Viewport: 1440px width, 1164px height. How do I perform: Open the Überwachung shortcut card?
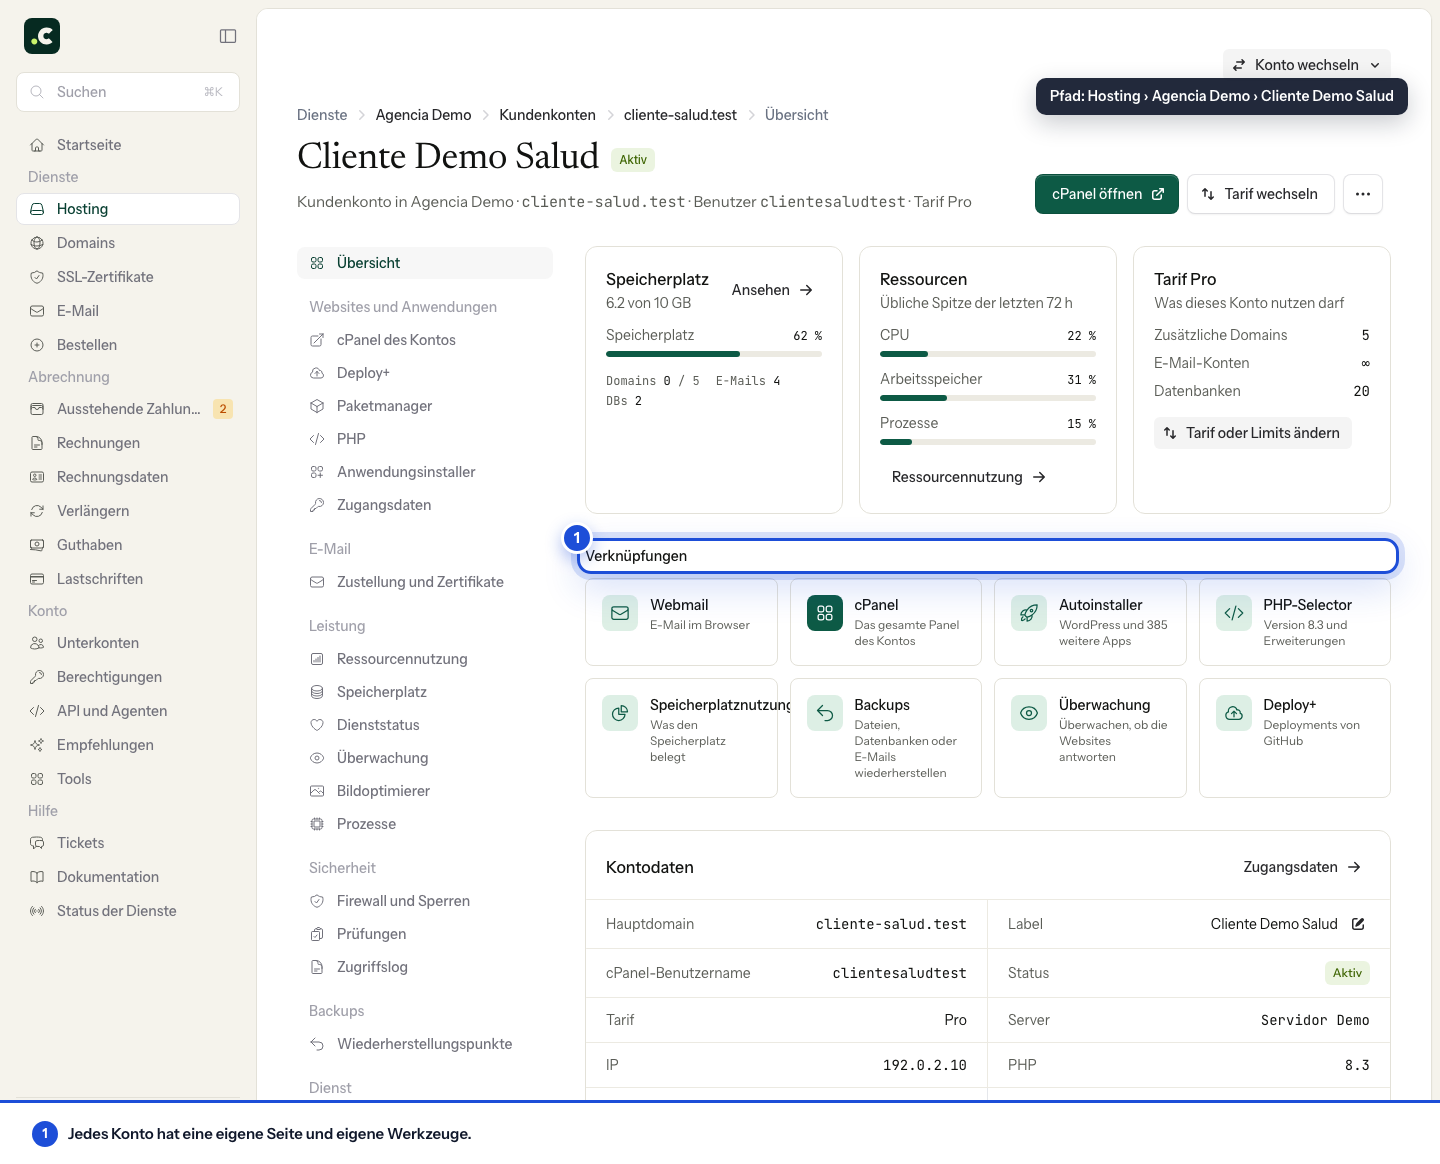pos(1090,738)
